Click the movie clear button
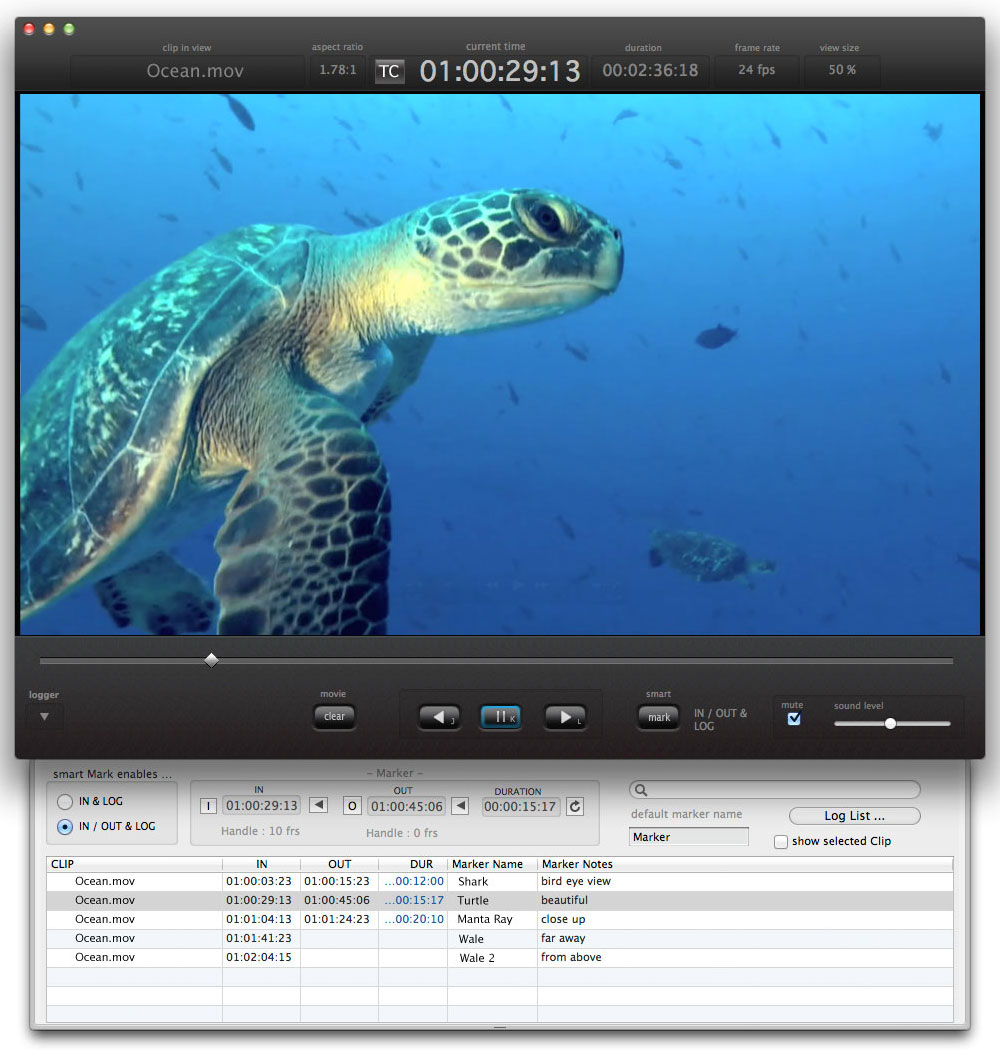Screen dimensions: 1000x1058 pyautogui.click(x=334, y=716)
